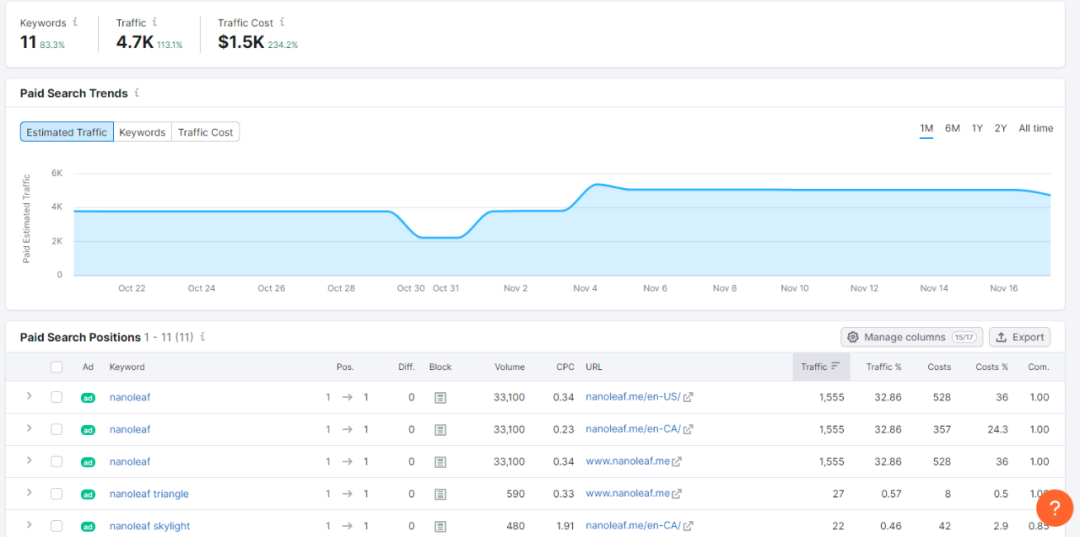Open Manage columns button

click(911, 337)
